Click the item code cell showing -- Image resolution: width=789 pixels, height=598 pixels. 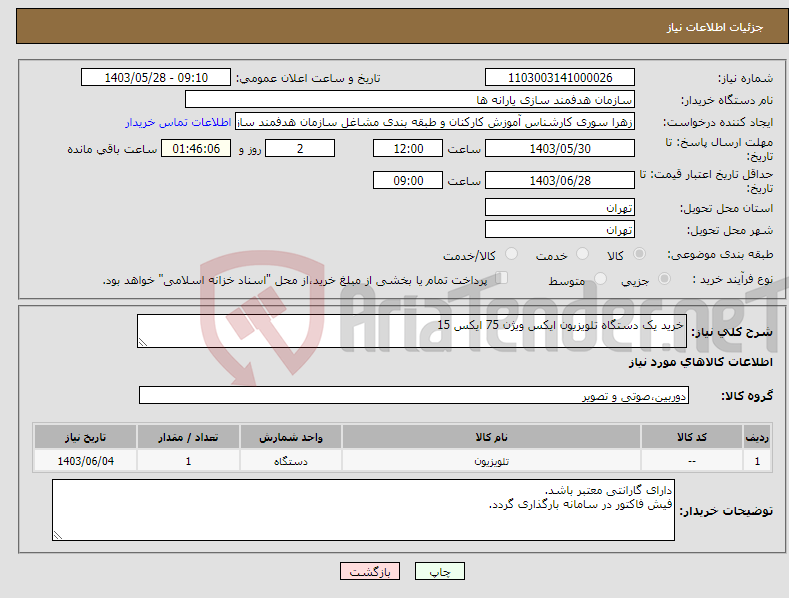pyautogui.click(x=692, y=461)
